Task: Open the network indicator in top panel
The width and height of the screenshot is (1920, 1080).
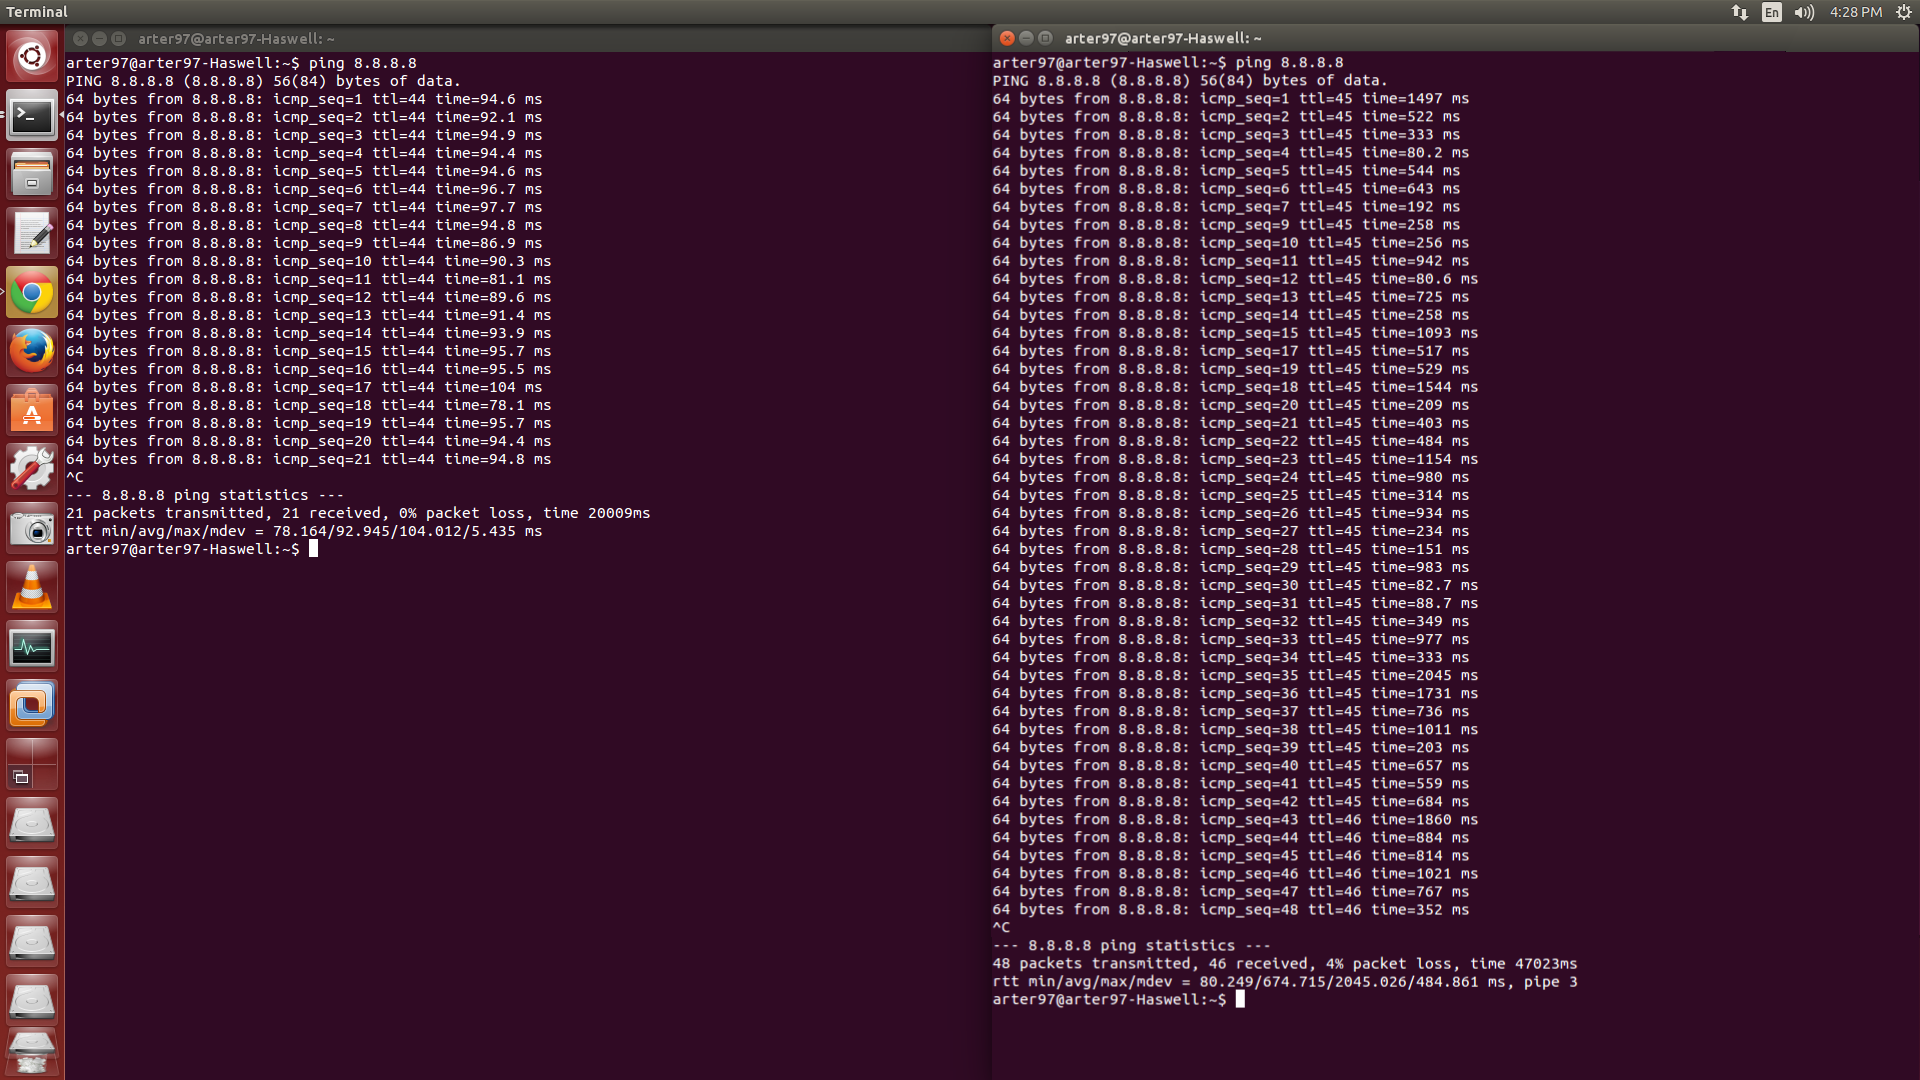Action: point(1740,12)
